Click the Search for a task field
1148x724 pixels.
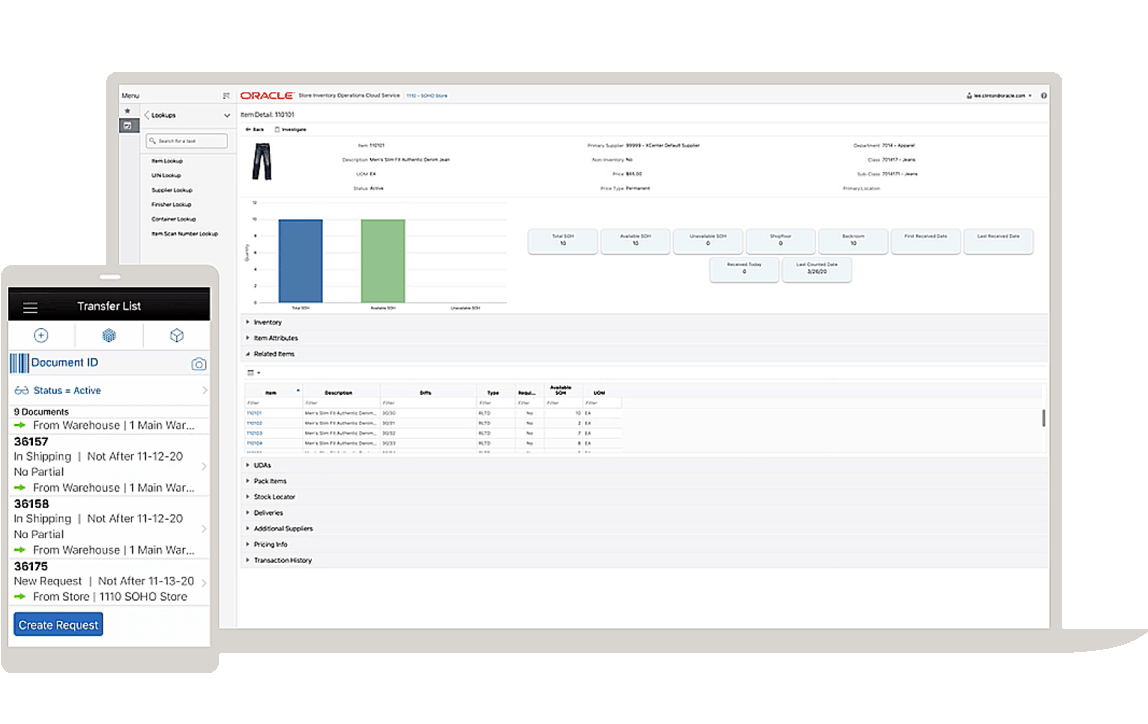tap(186, 140)
